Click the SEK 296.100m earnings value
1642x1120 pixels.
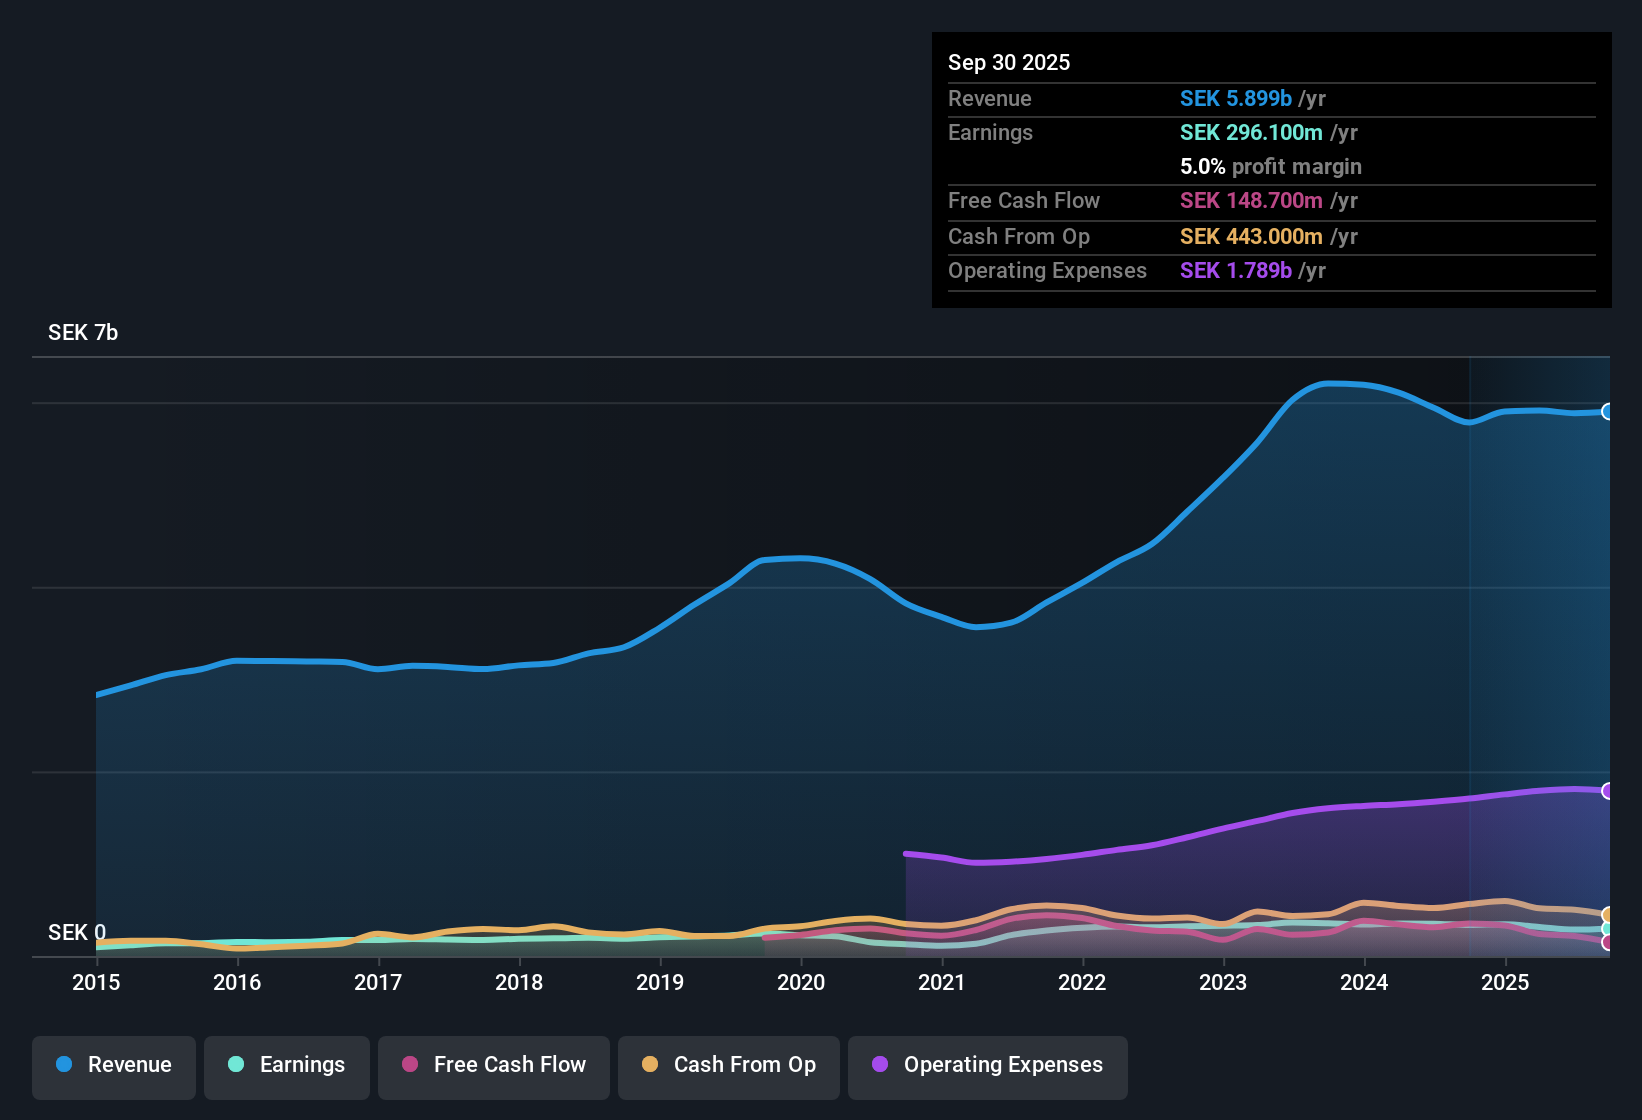pos(1253,132)
